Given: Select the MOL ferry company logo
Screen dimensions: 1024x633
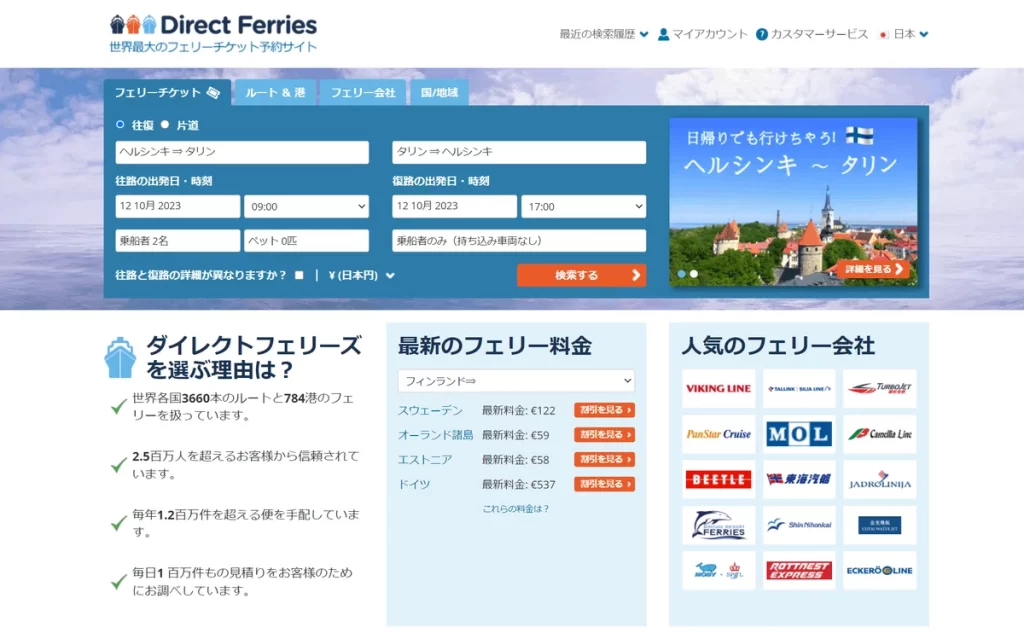Looking at the screenshot, I should [x=798, y=434].
